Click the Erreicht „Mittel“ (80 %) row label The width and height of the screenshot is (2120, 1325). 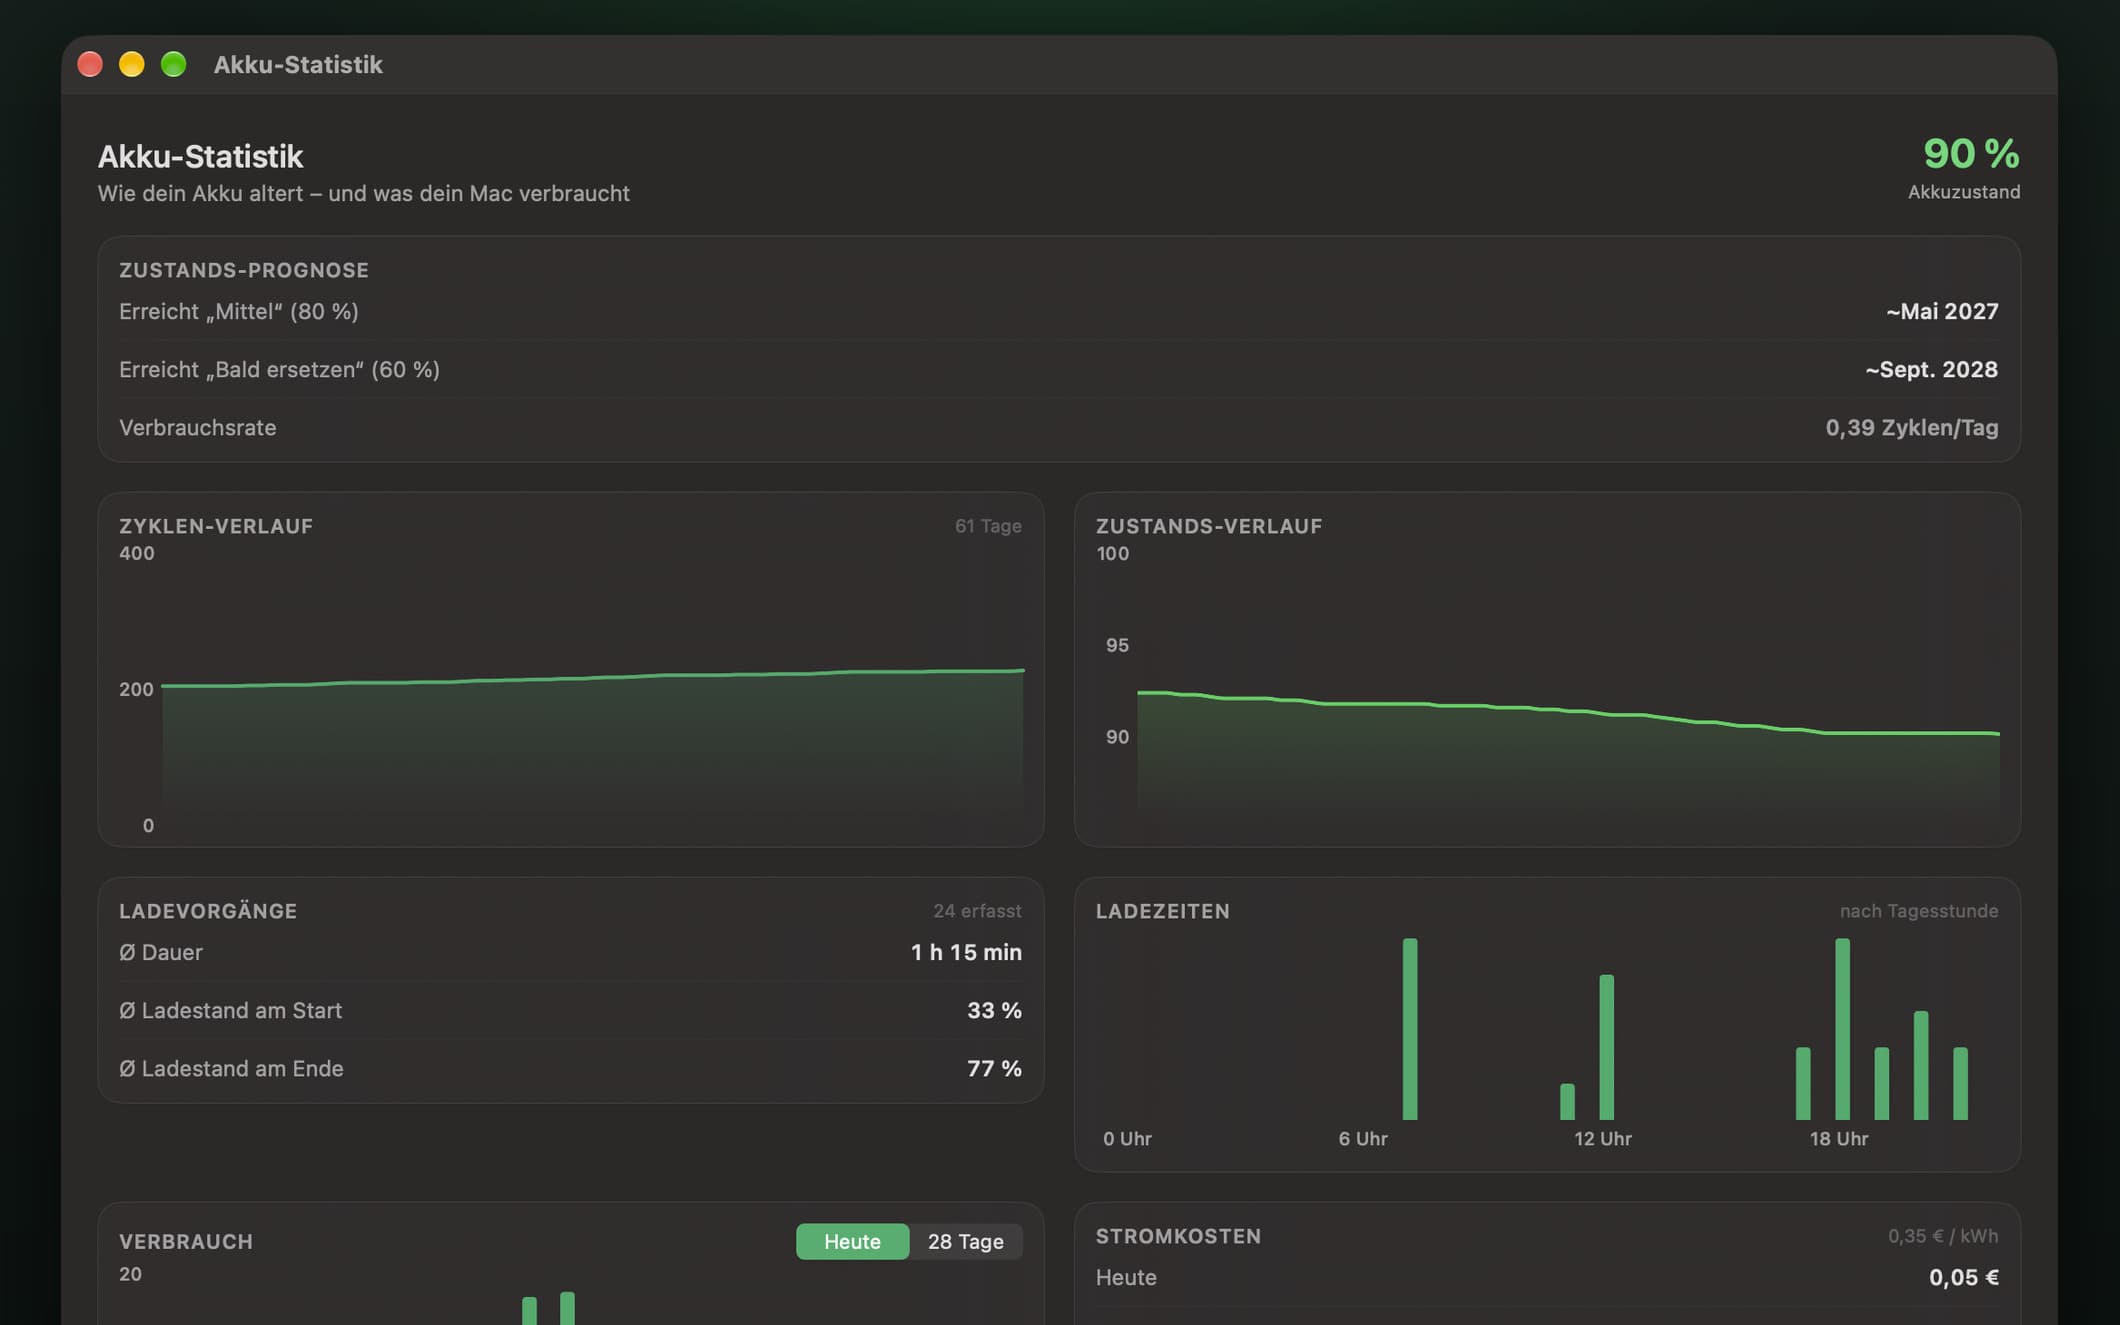click(x=239, y=311)
